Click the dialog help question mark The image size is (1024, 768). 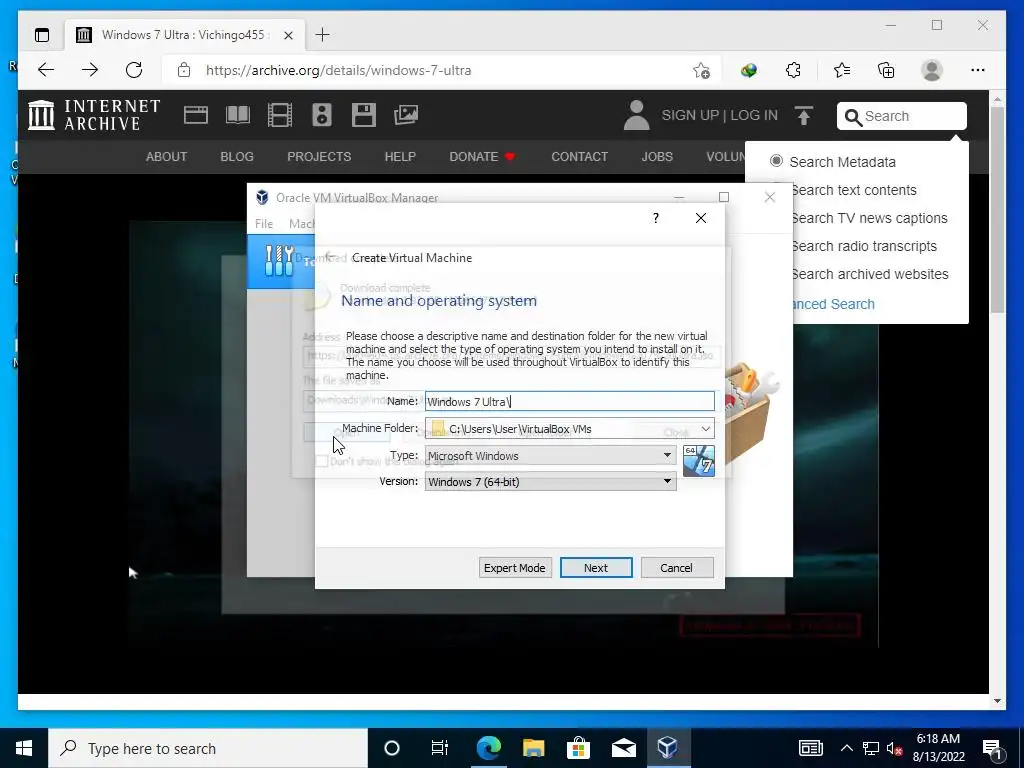[656, 218]
